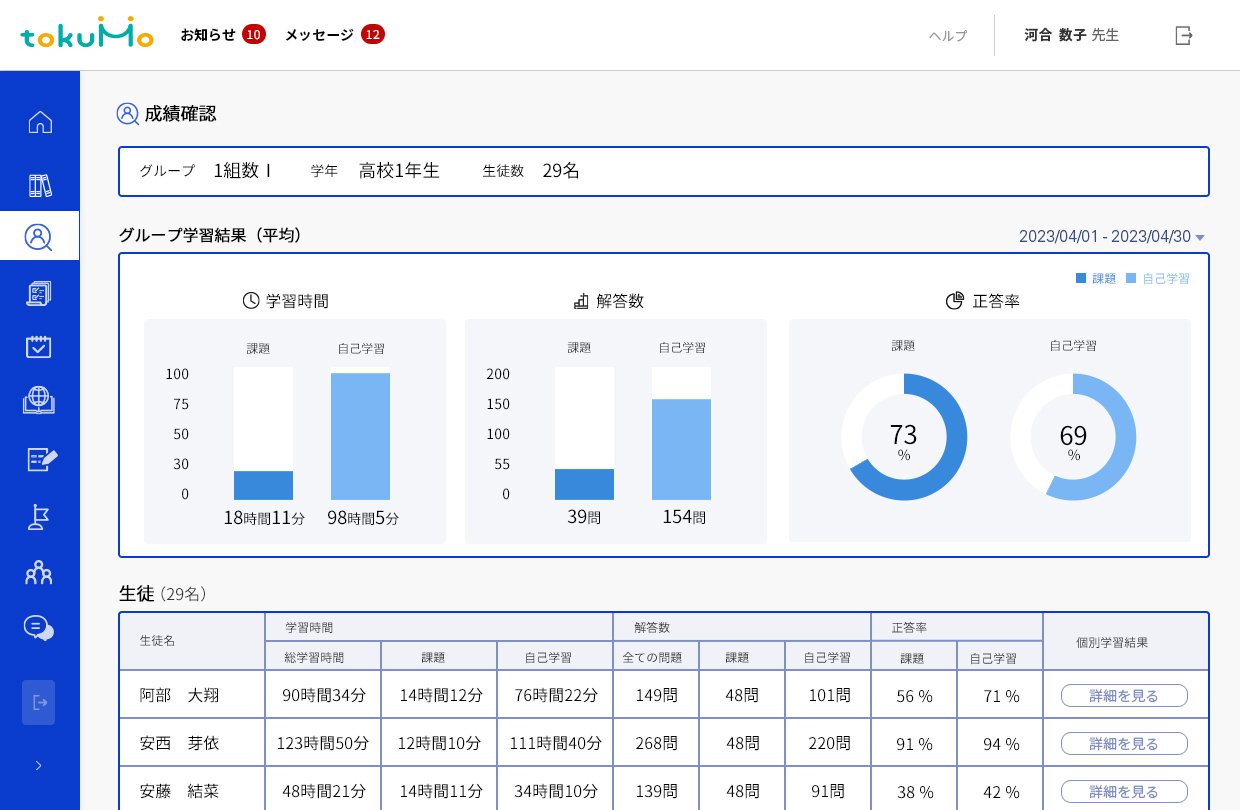Image resolution: width=1240 pixels, height=810 pixels.
Task: Open the date range 2023/04/01 dropdown
Action: point(1111,237)
